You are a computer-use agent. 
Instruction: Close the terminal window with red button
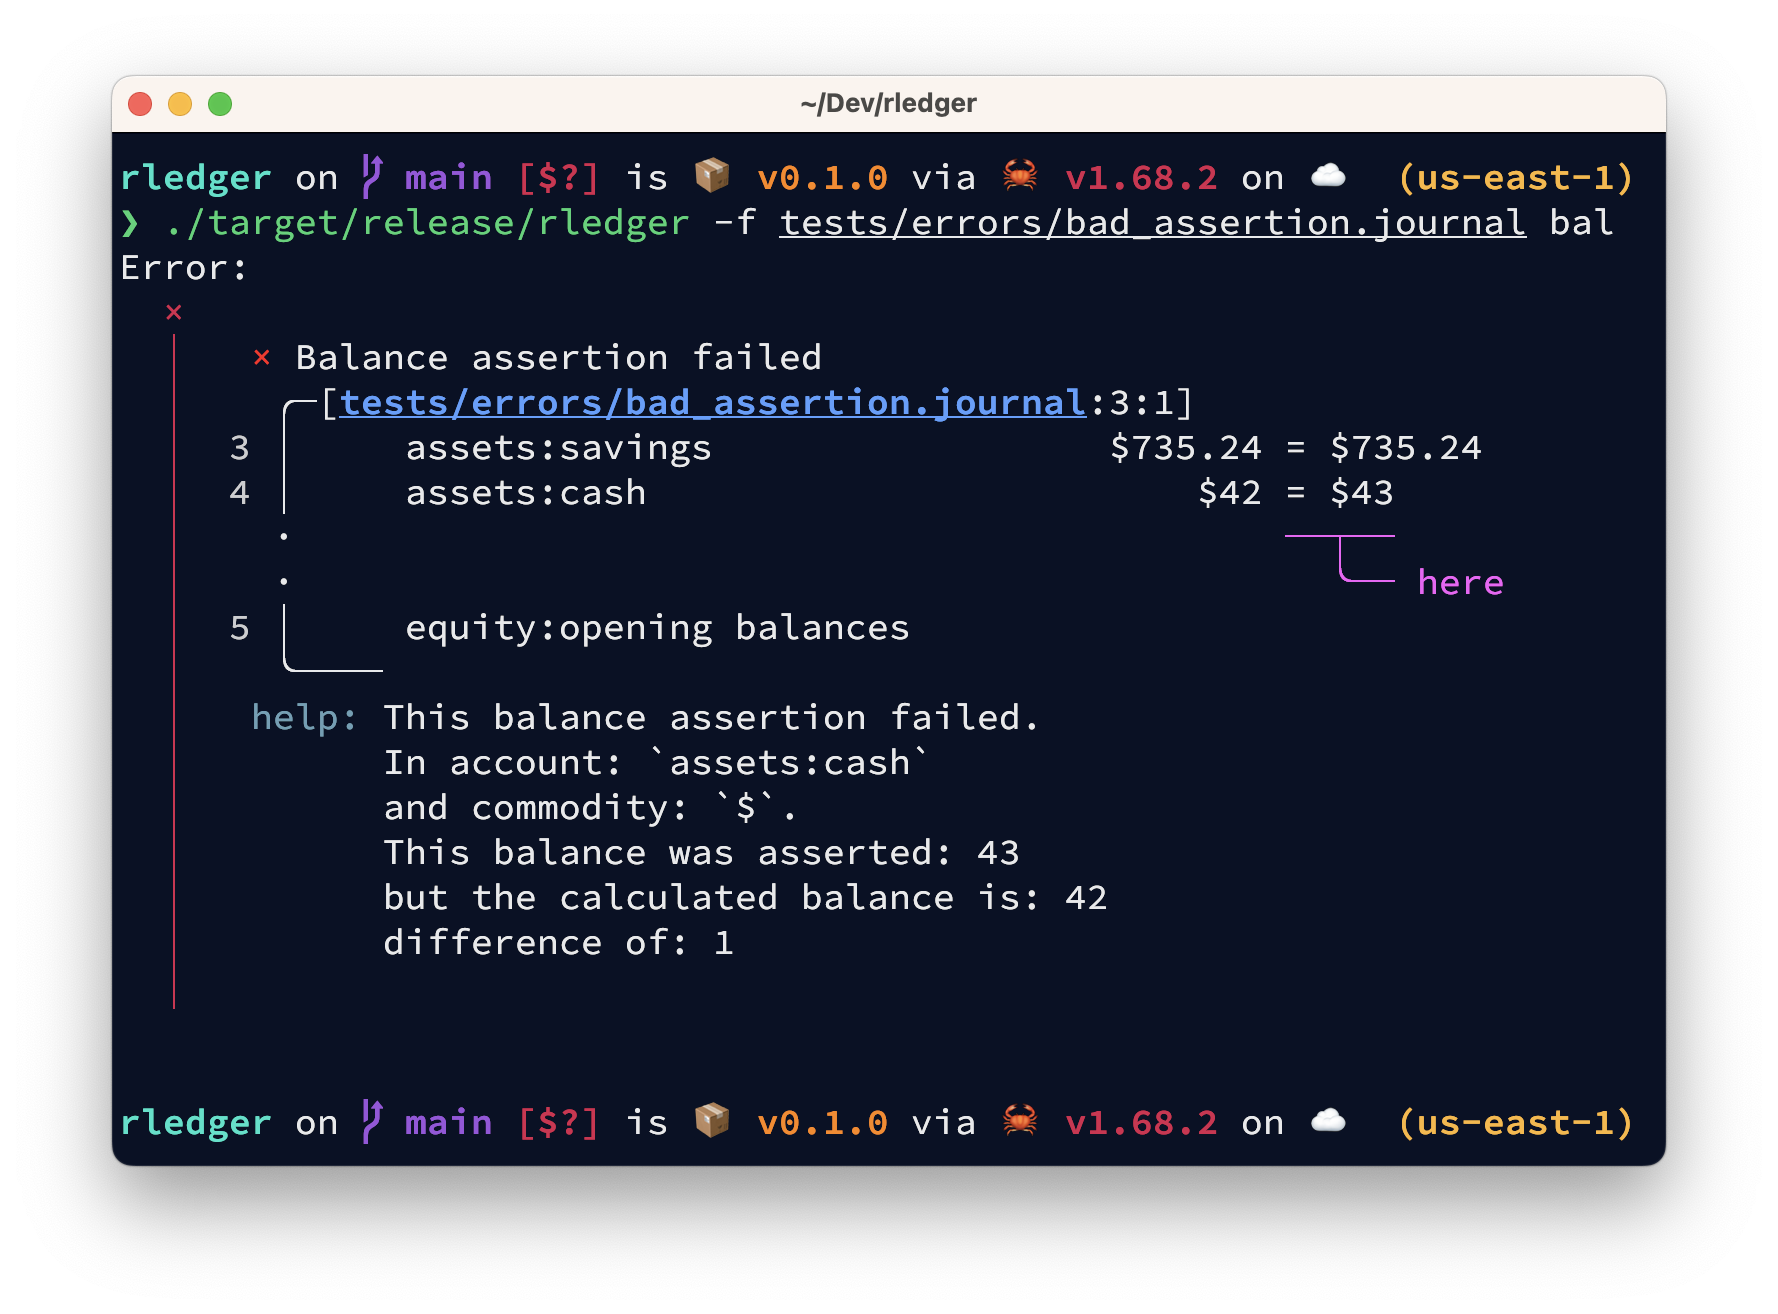coord(140,104)
